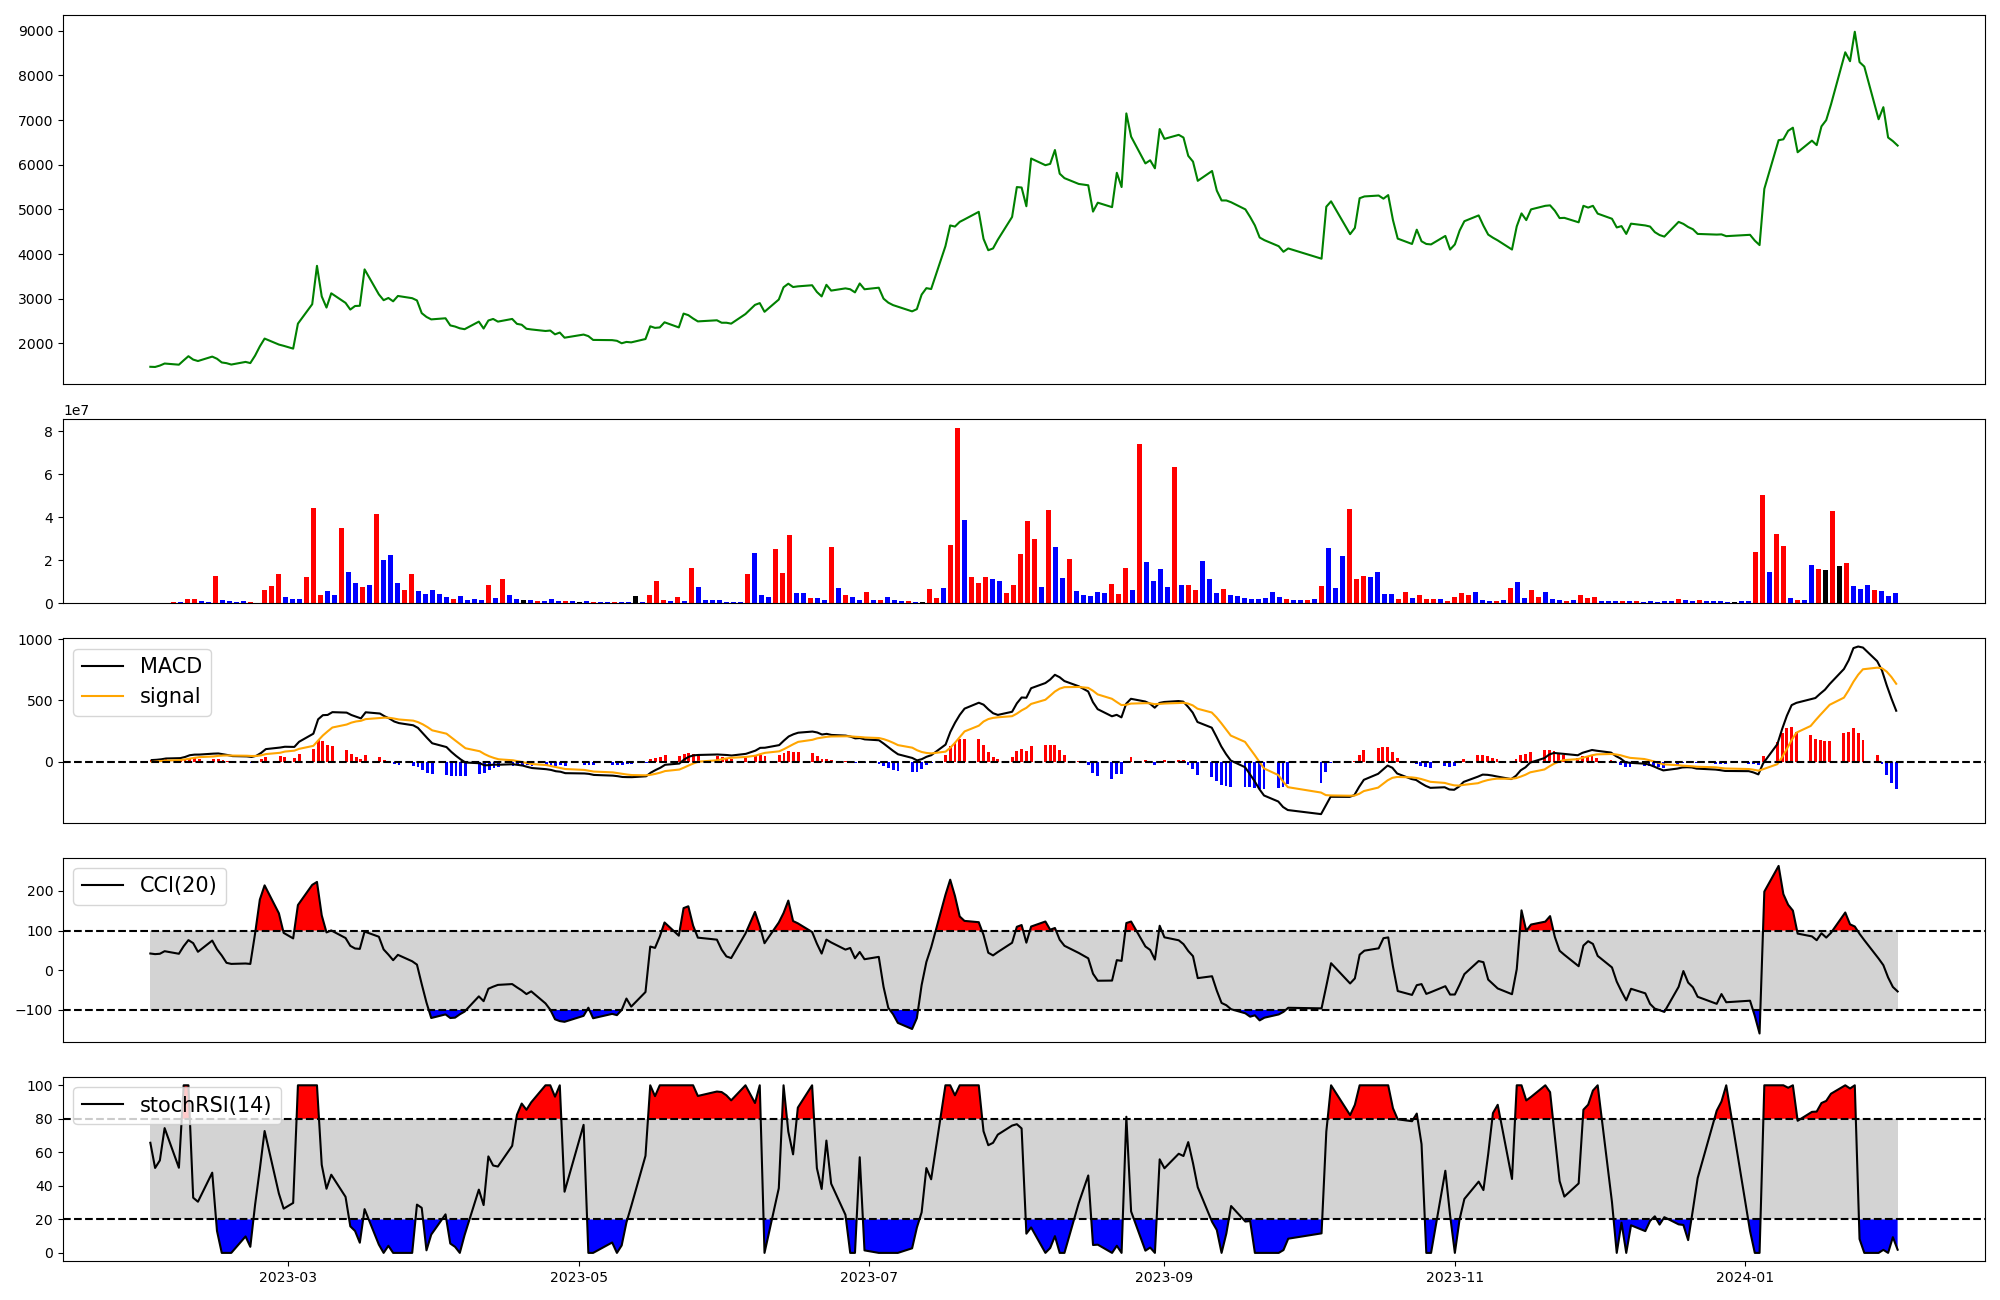Click the 2023-11 x-axis date label
The image size is (2000, 1300).
pos(1454,1277)
